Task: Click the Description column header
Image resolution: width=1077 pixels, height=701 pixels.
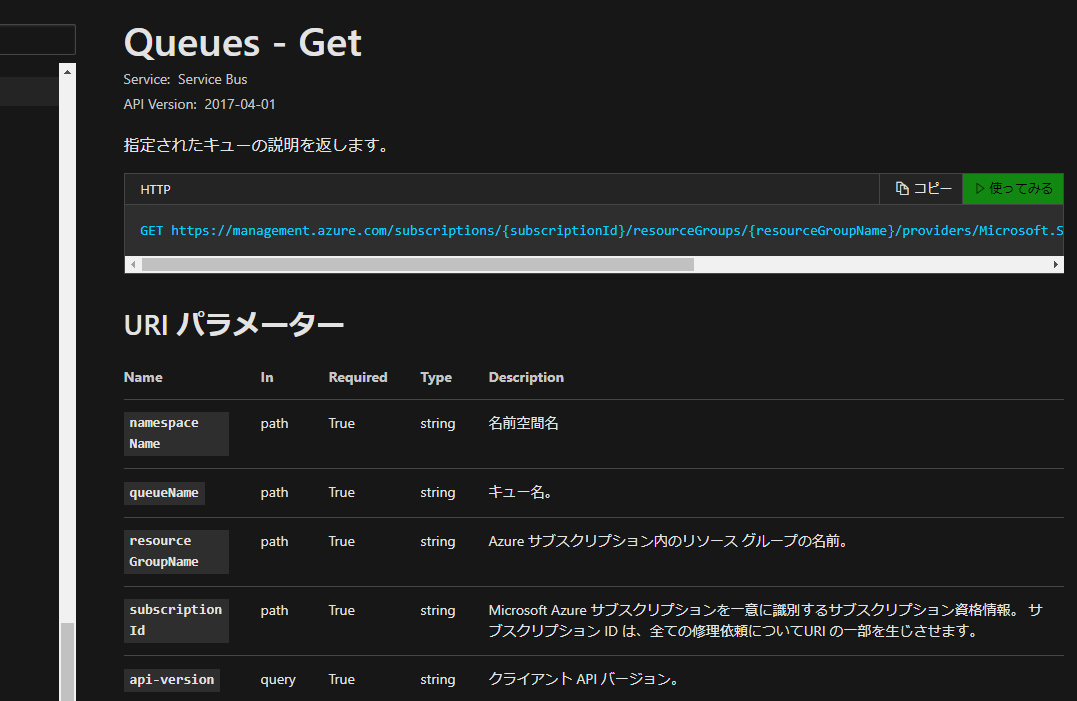Action: [526, 378]
